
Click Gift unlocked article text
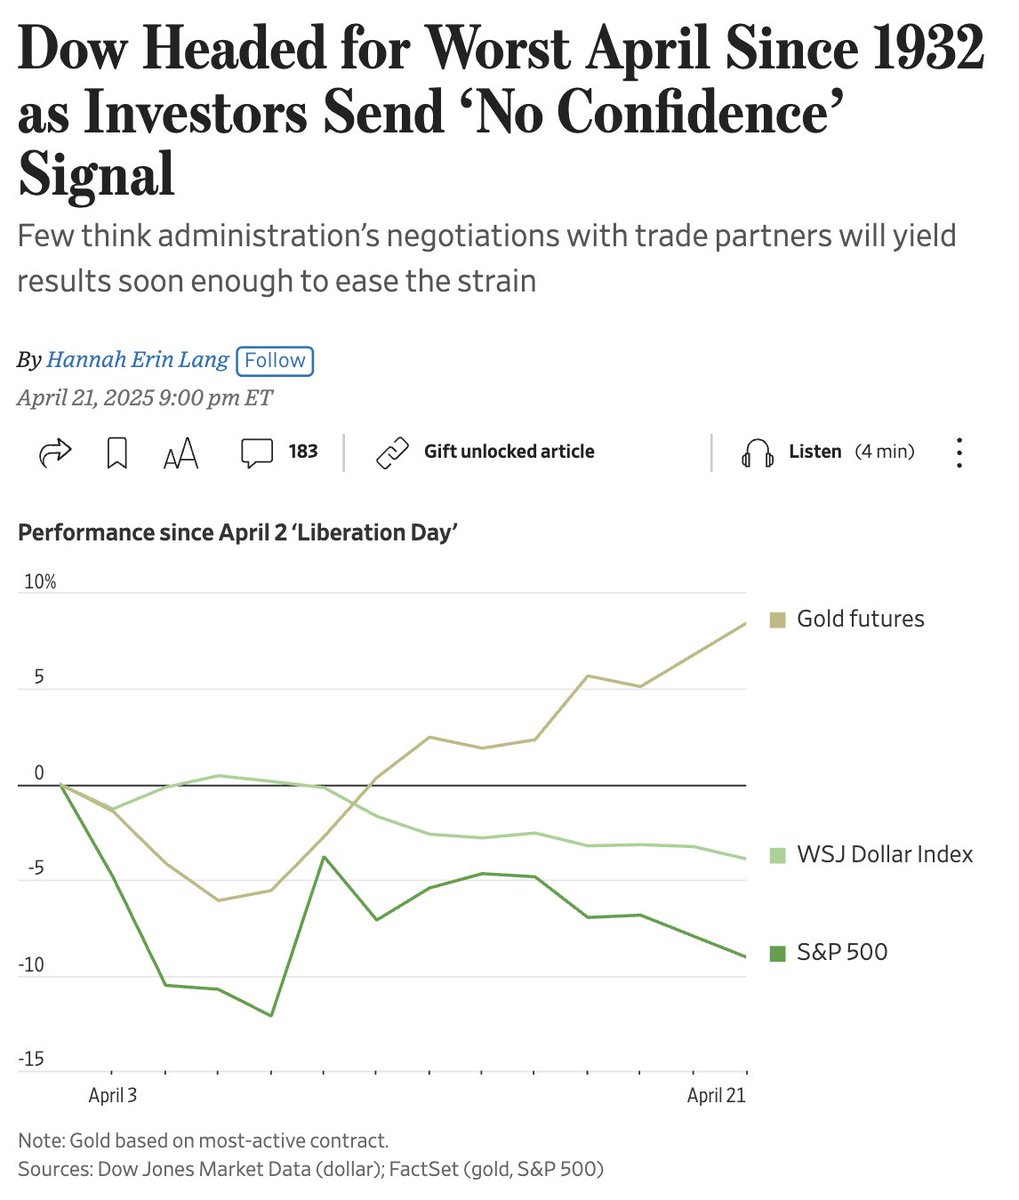509,452
